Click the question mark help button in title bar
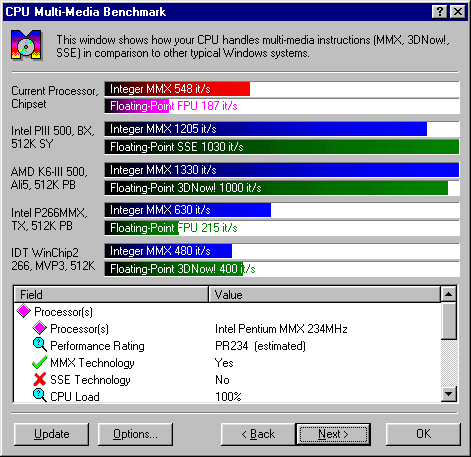Screen dimensions: 471x457 440,12
